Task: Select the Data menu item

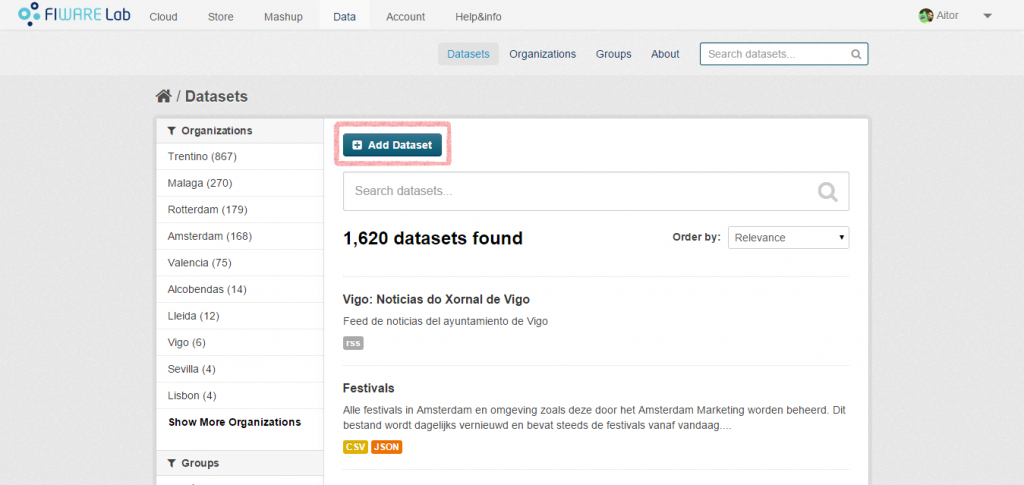Action: [x=344, y=17]
